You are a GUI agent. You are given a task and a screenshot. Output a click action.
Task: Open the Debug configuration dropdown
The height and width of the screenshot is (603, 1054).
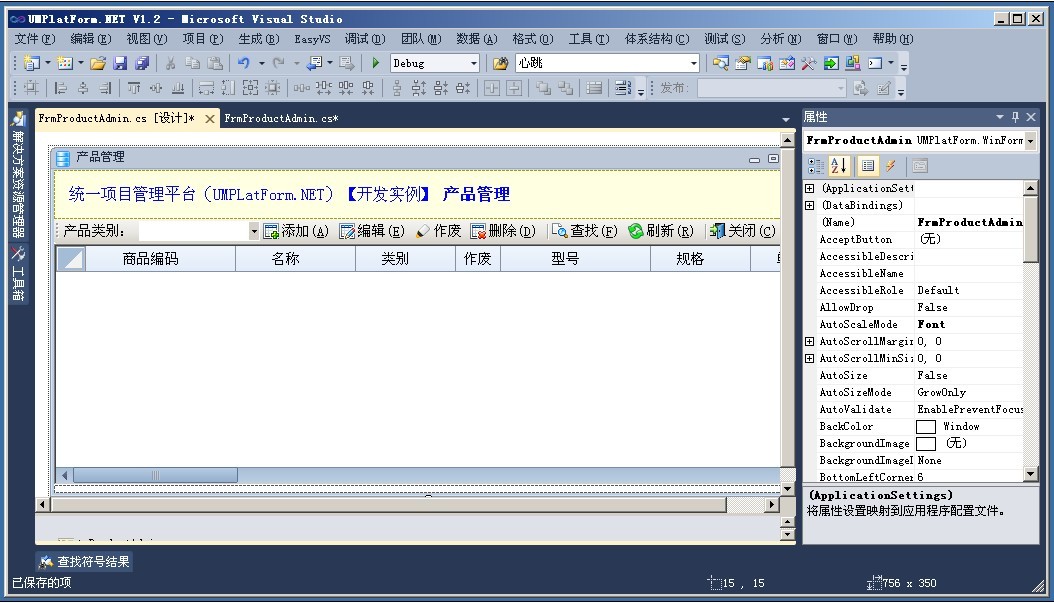(x=473, y=63)
